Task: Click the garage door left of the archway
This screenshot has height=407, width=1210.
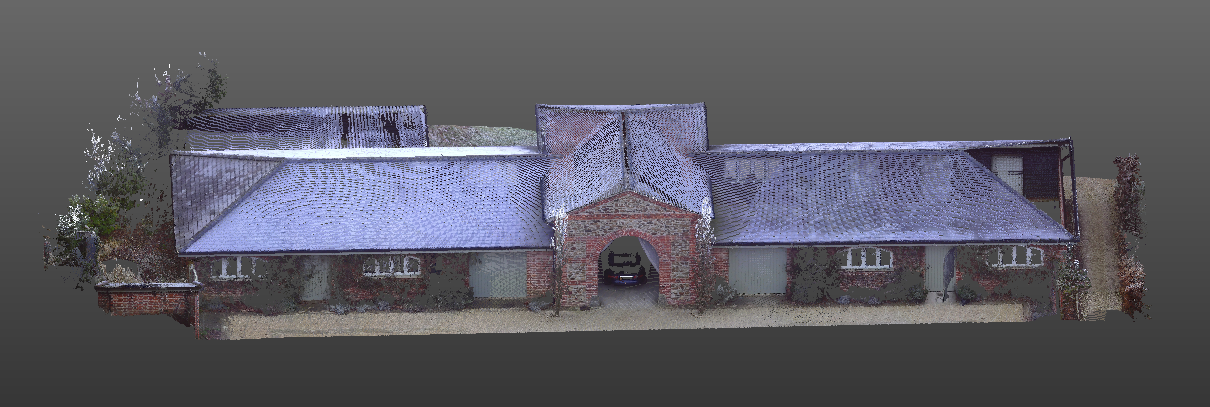Action: tap(498, 274)
